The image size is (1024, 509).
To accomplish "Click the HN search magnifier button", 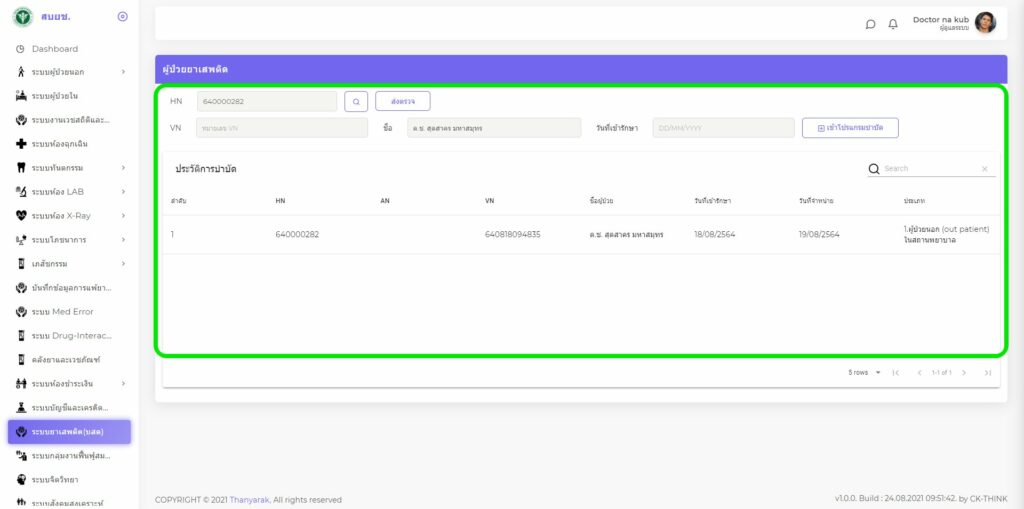I will tap(356, 101).
